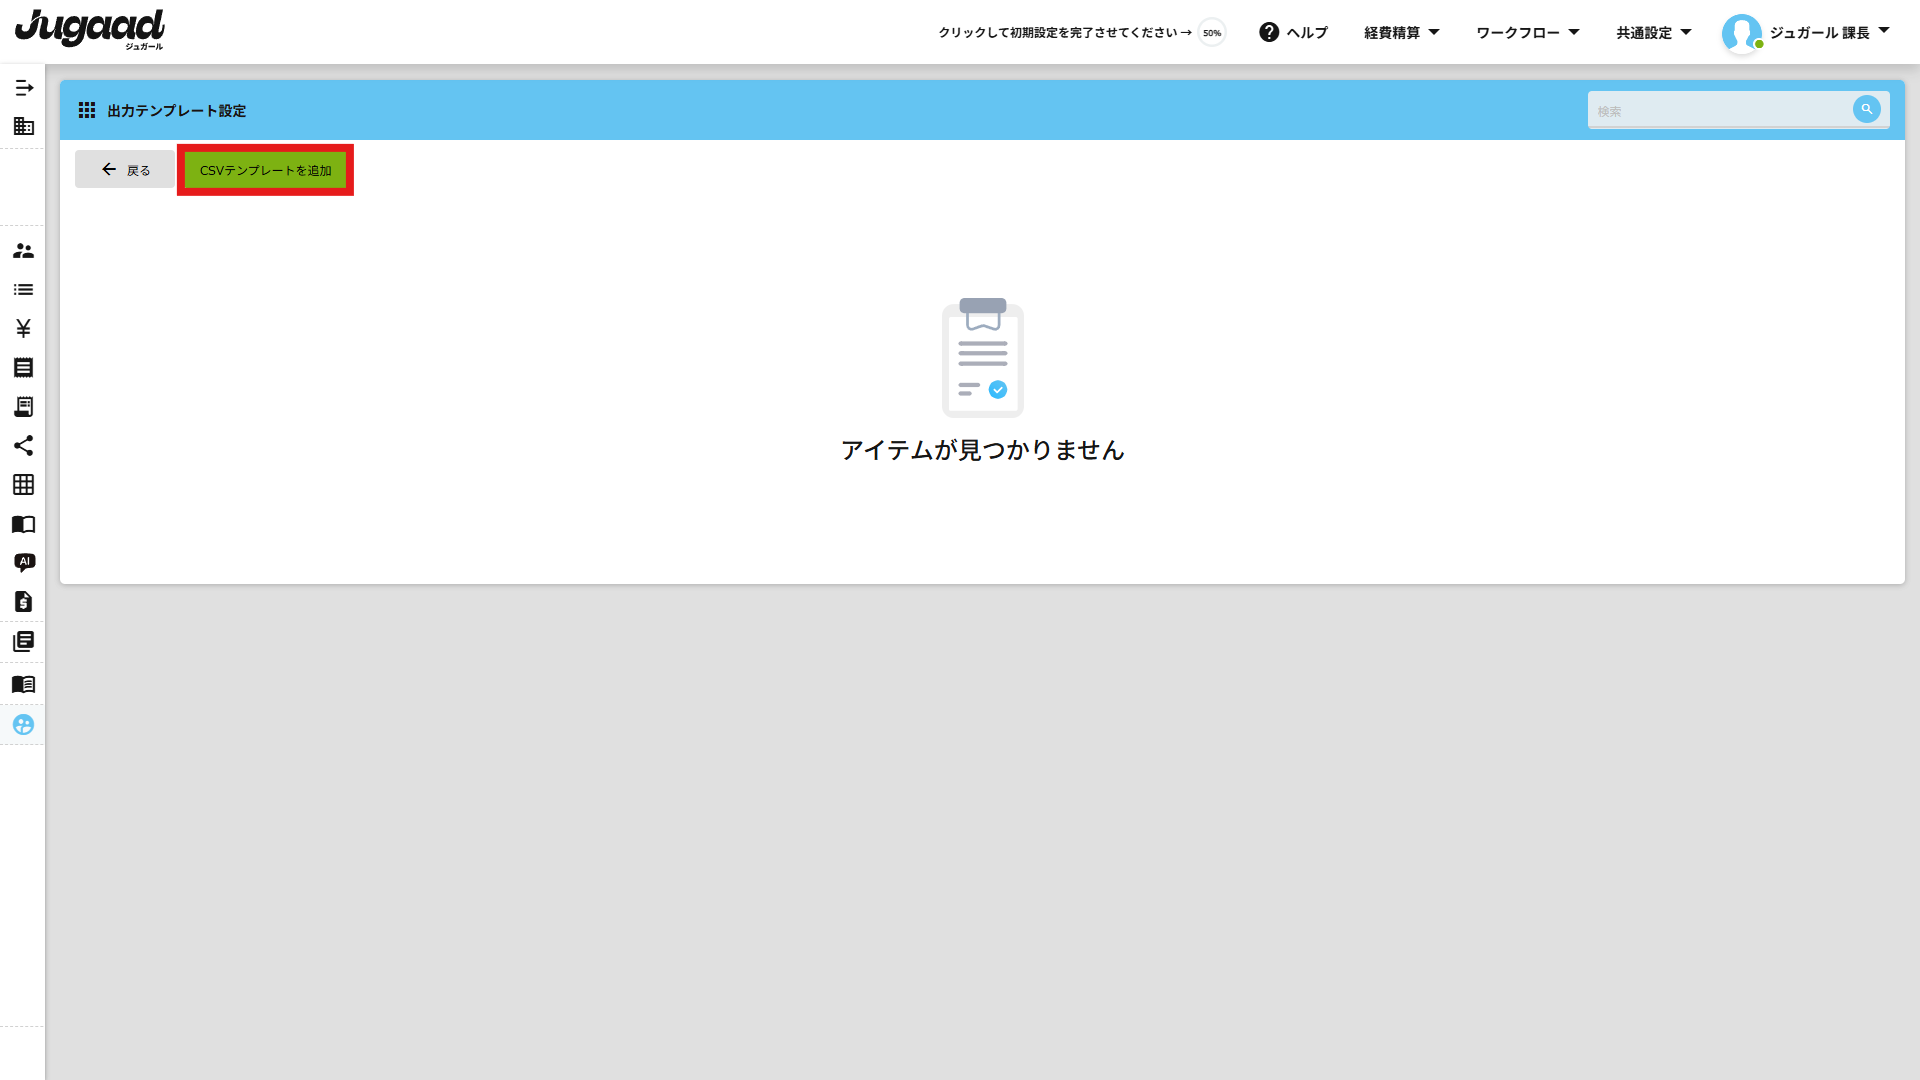The image size is (1920, 1080).
Task: Open the bulleted list icon in sidebar
Action: pos(24,290)
